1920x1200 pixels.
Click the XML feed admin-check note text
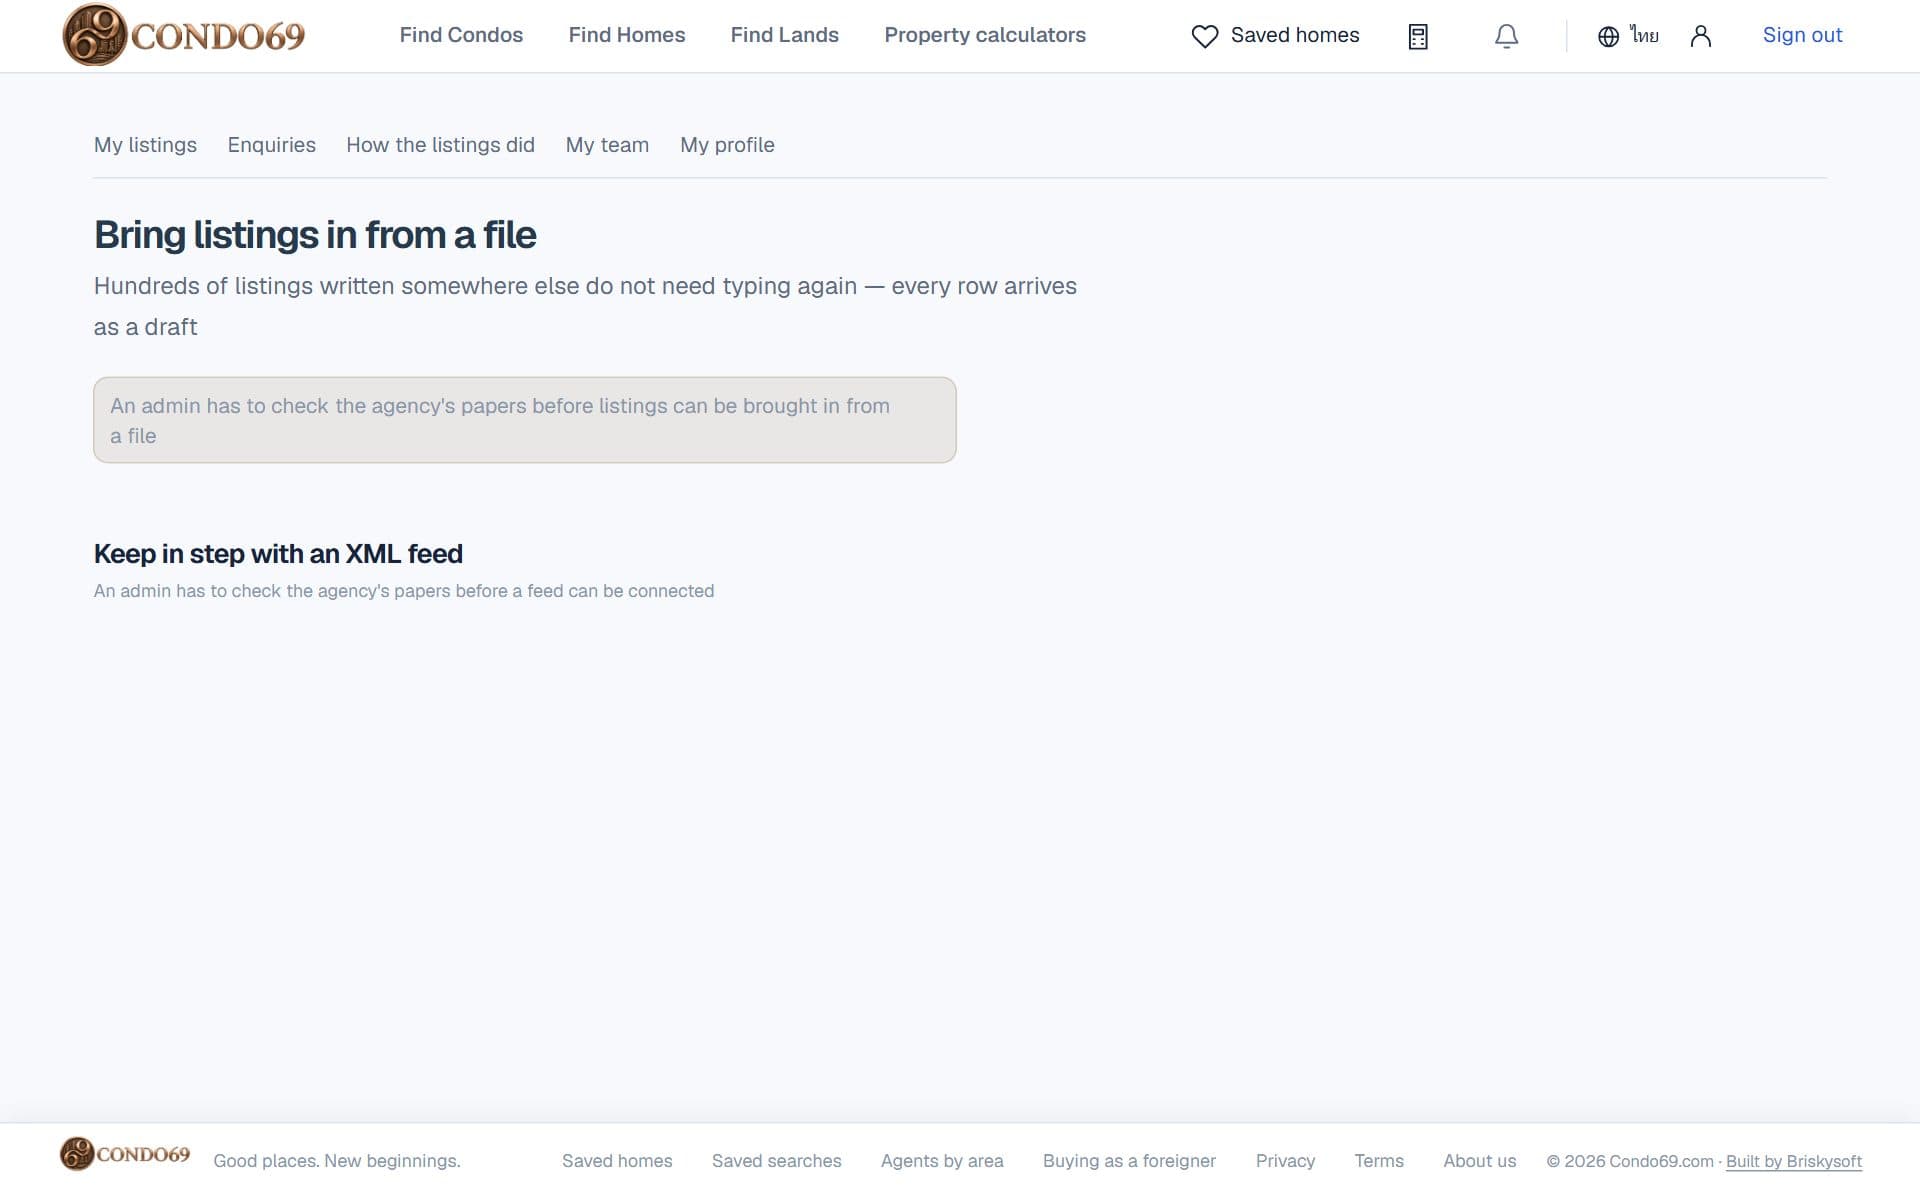pos(404,591)
